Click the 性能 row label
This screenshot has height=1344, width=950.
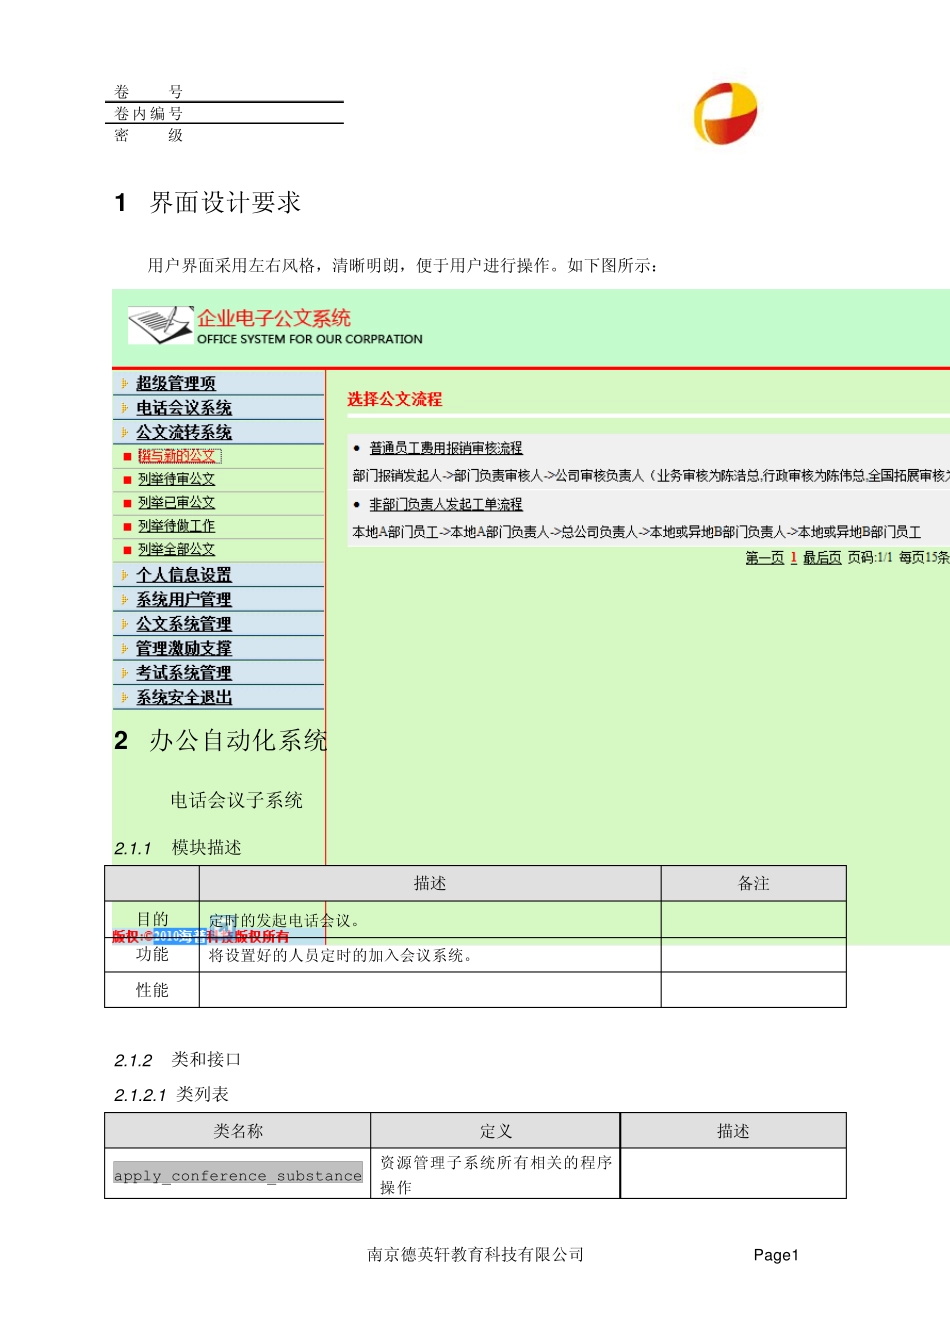pos(152,990)
